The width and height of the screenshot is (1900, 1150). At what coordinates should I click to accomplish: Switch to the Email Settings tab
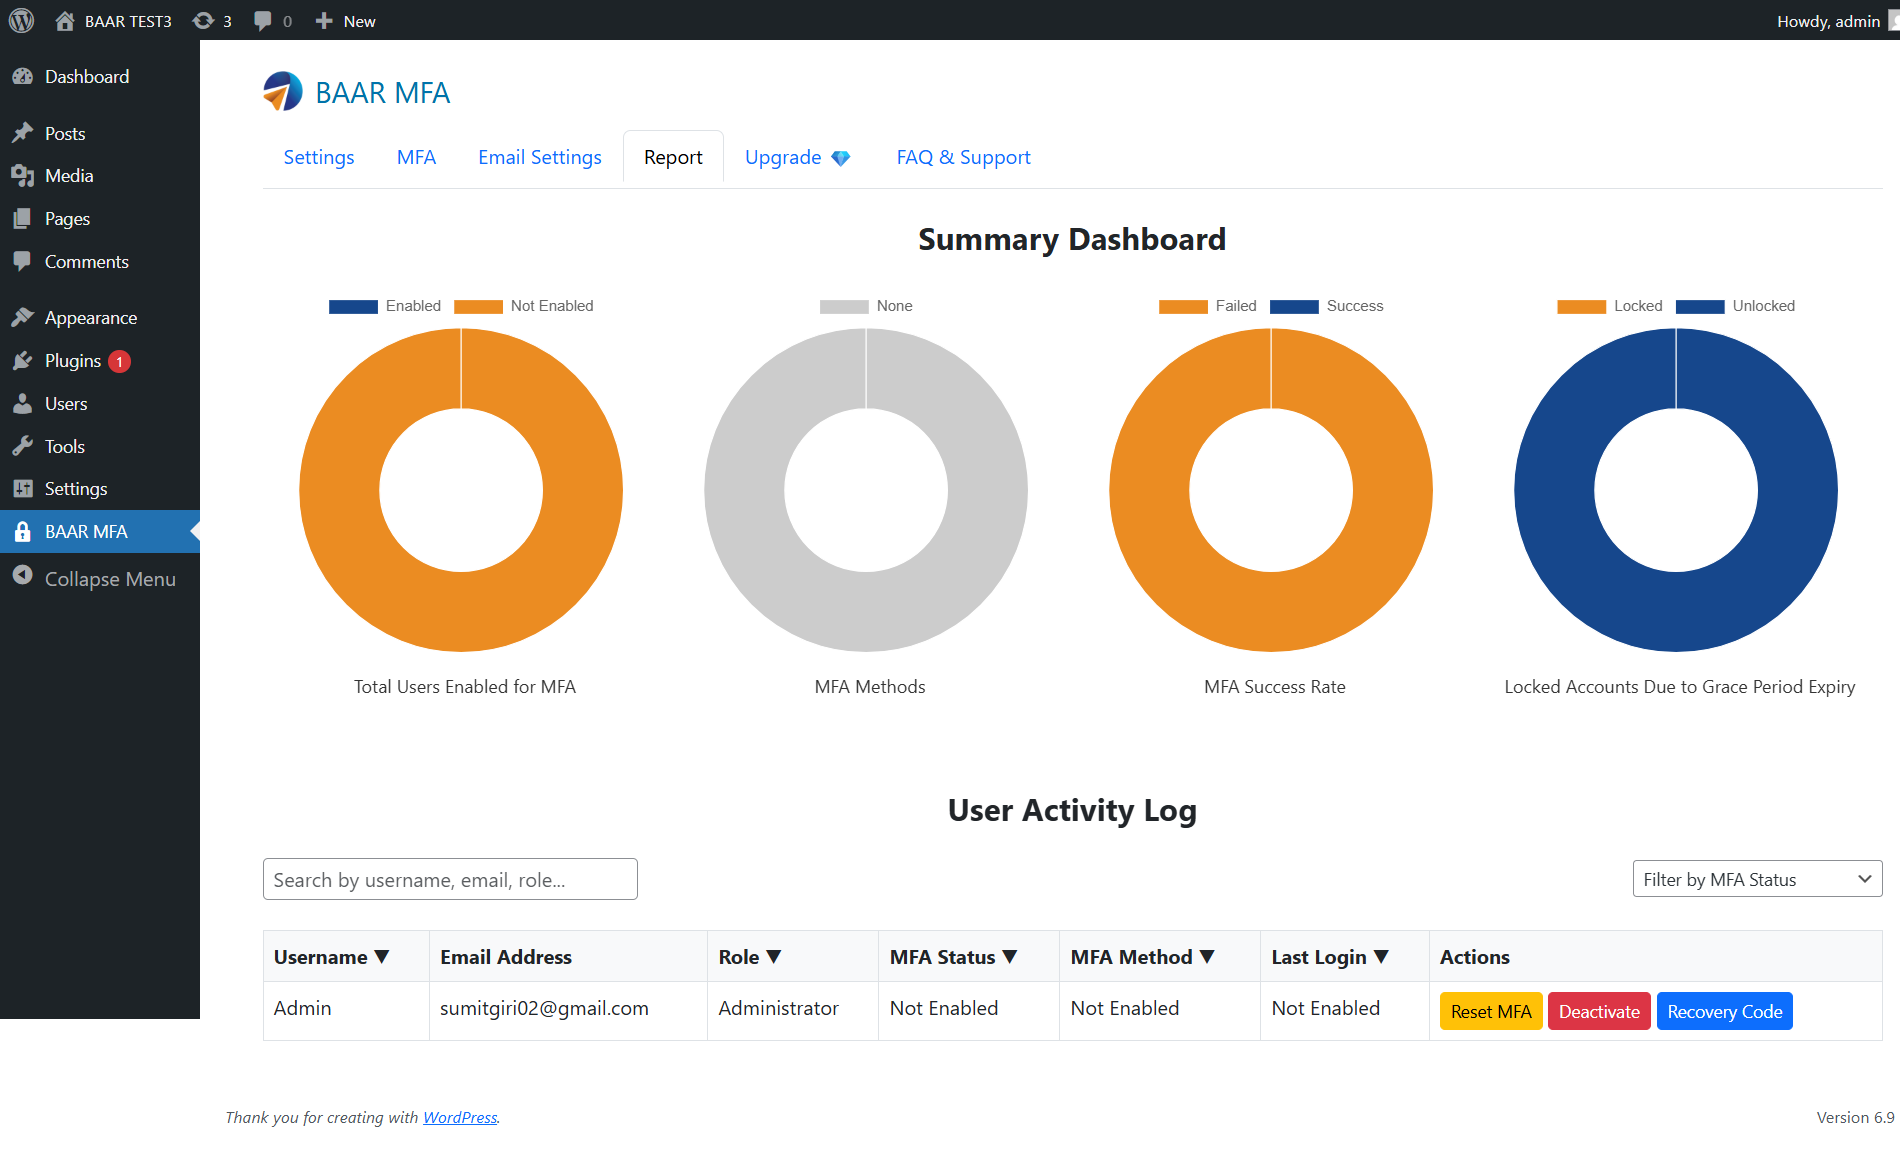(x=539, y=157)
